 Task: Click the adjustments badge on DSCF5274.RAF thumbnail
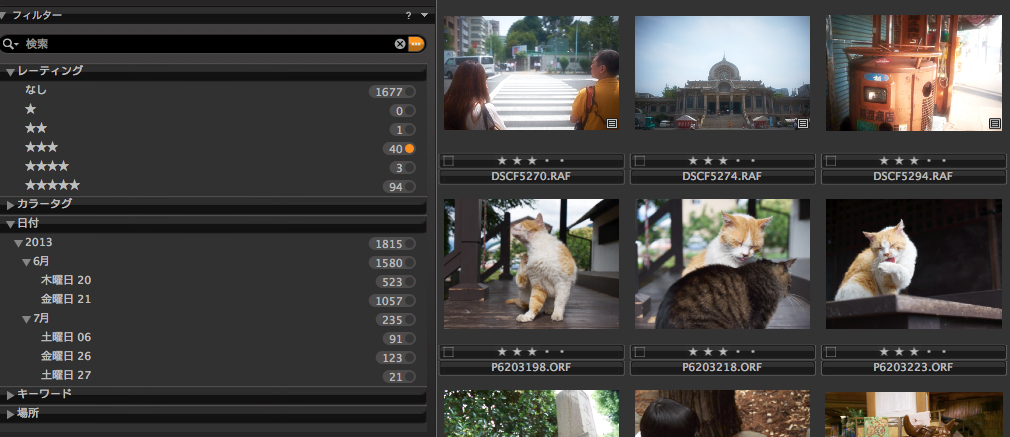point(802,123)
